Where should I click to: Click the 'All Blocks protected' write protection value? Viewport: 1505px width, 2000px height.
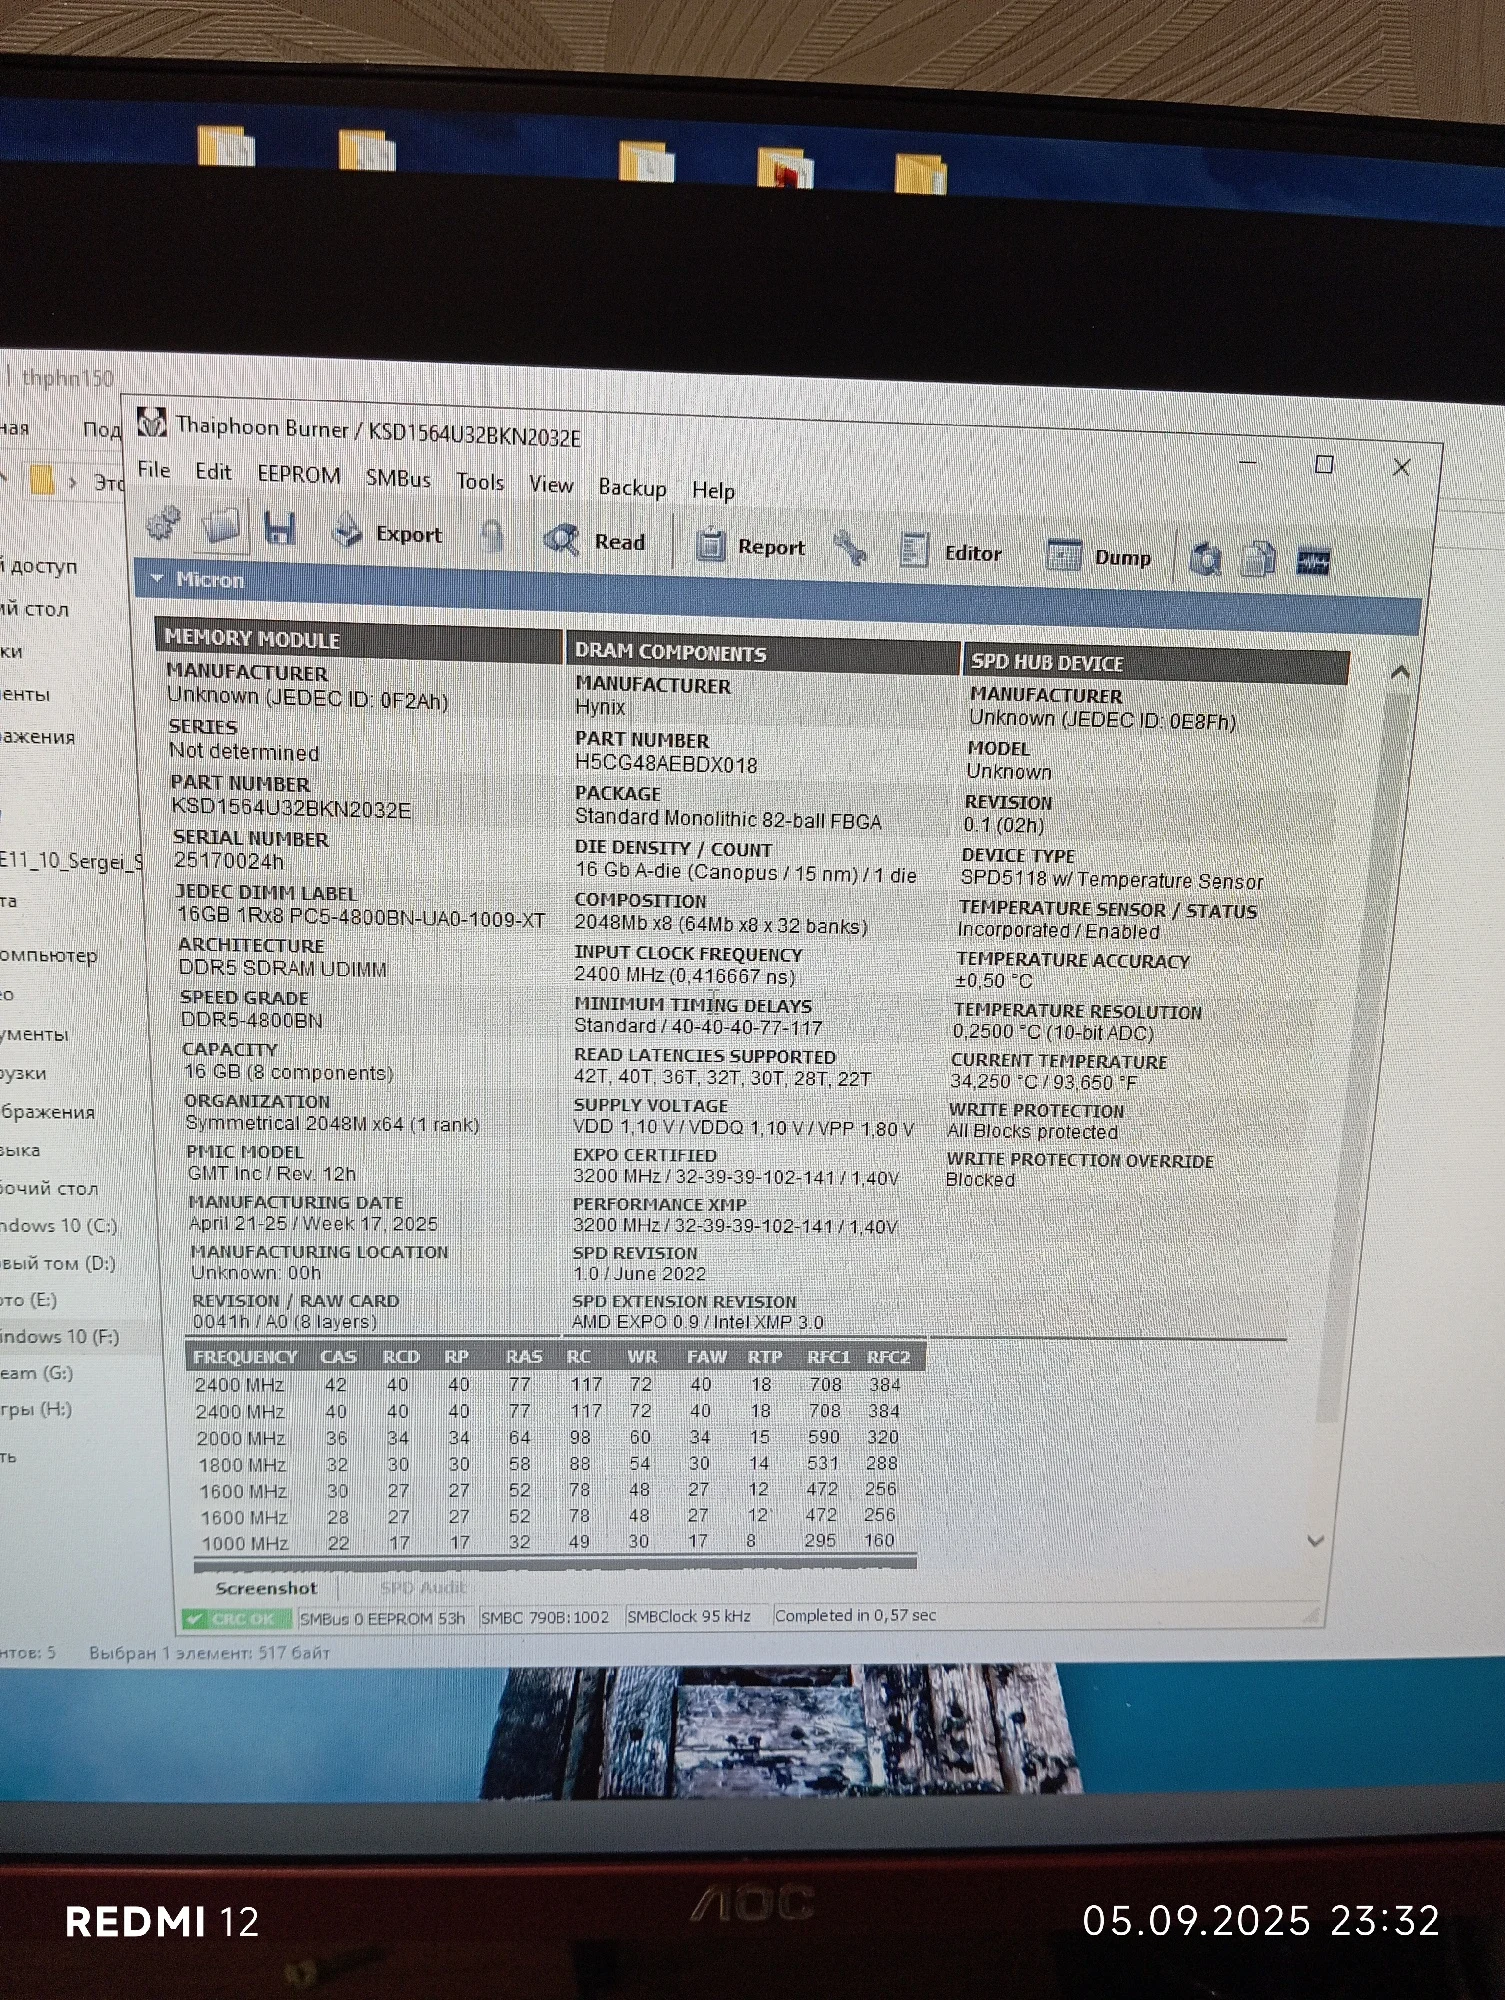click(x=1033, y=1132)
